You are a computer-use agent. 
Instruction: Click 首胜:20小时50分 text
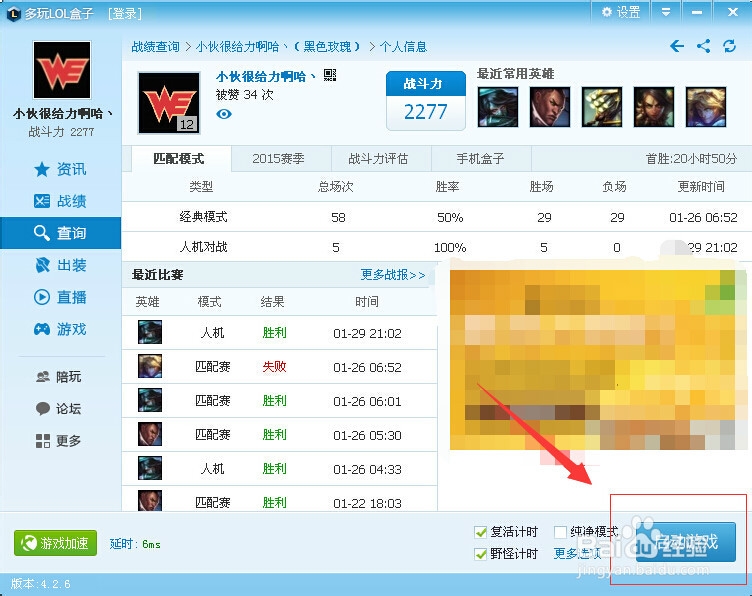[691, 159]
